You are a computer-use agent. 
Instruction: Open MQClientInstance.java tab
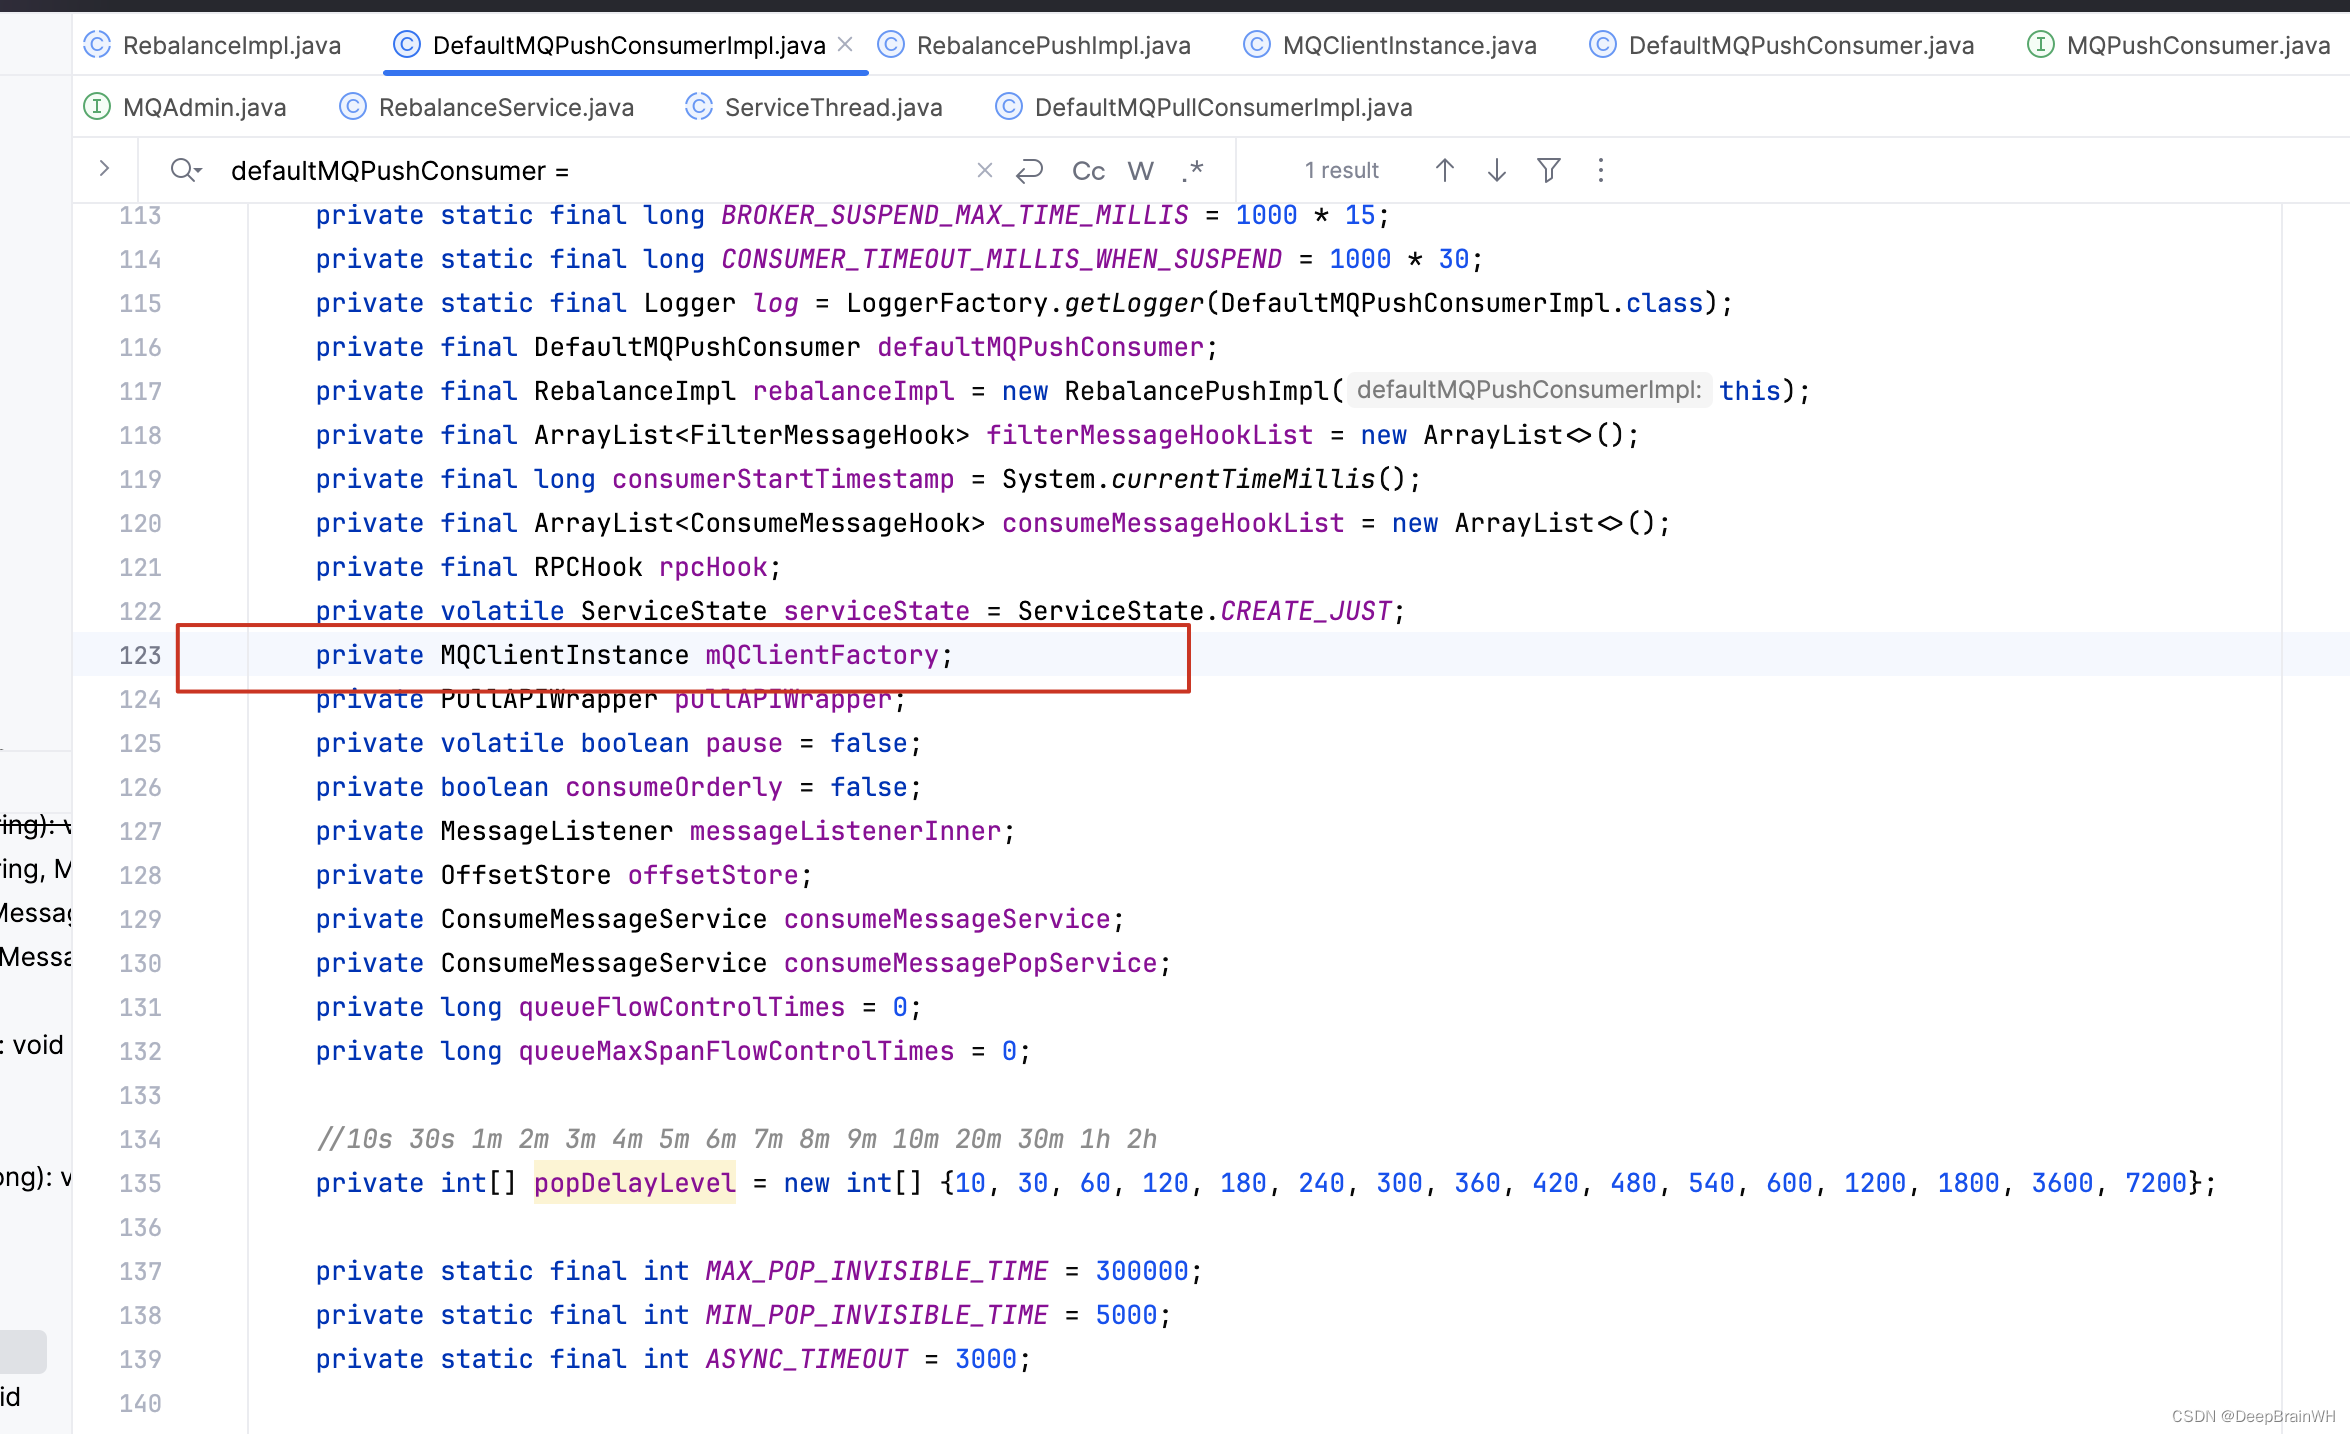(1390, 45)
